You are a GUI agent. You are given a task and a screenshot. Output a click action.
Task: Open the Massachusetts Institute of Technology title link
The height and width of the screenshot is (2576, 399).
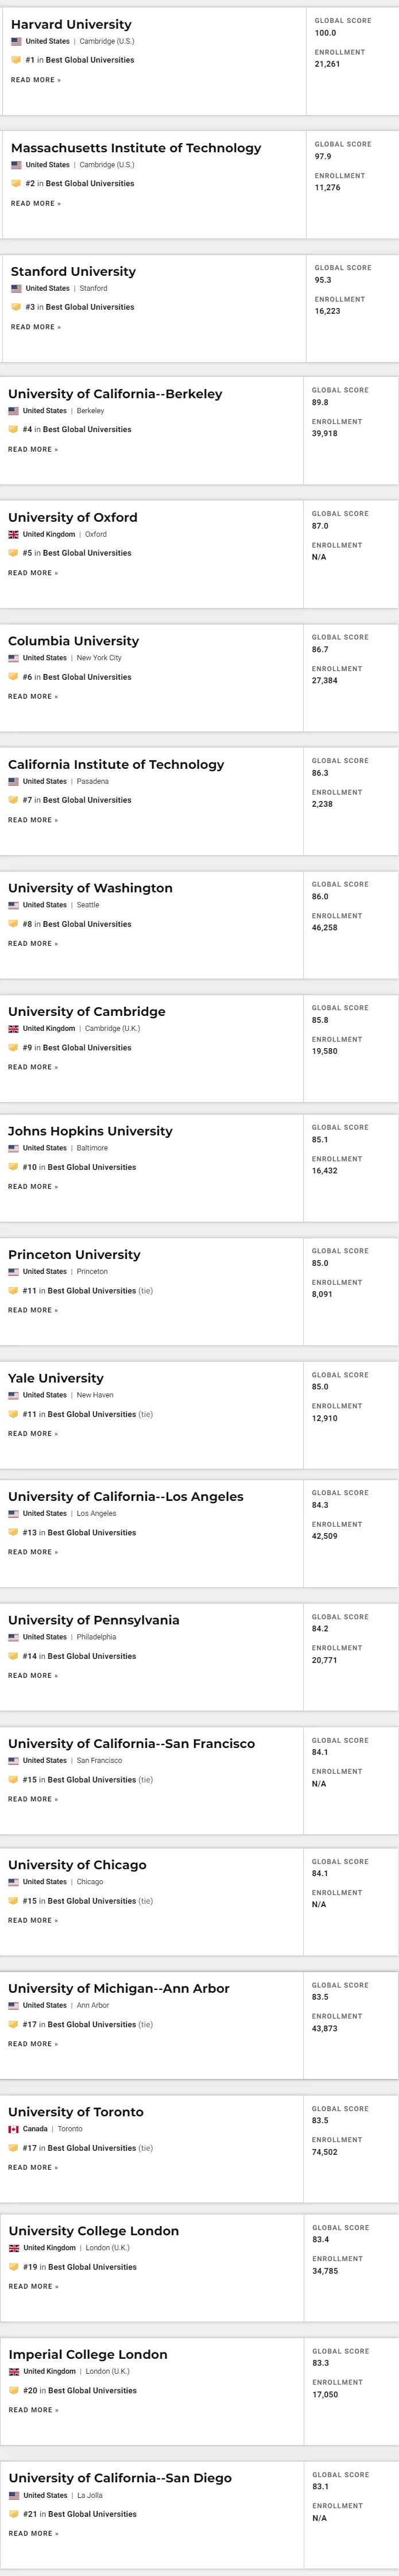click(136, 148)
